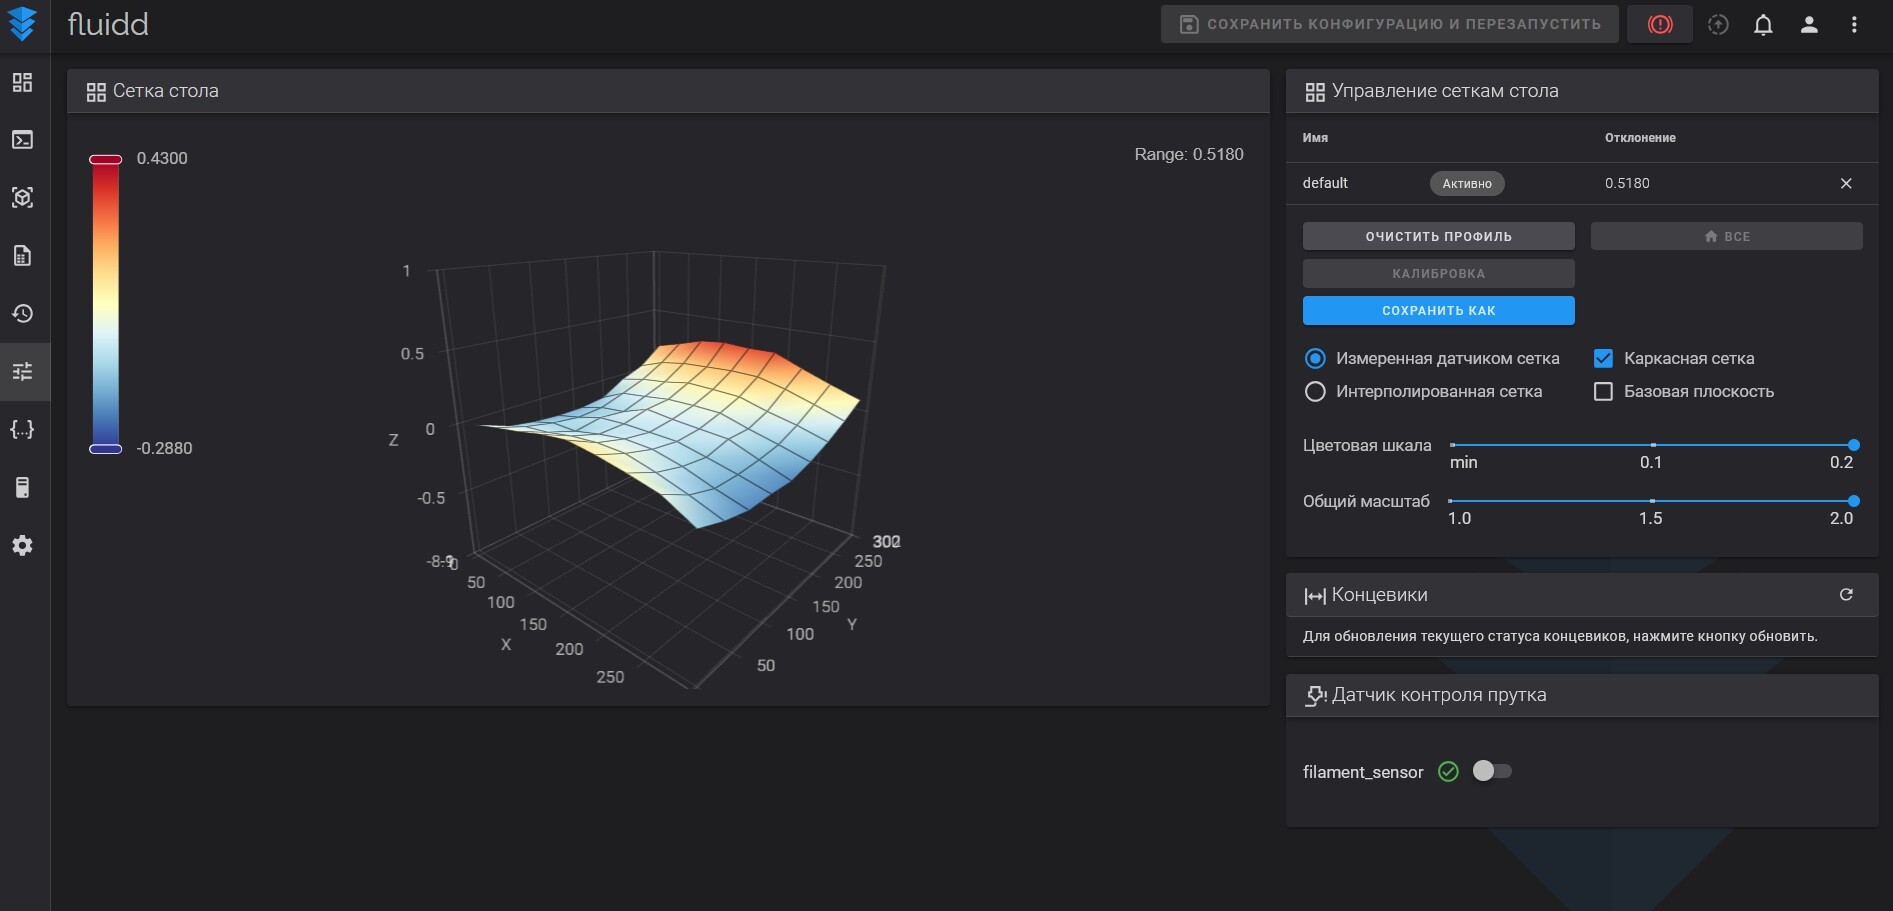Viewport: 1893px width, 911px height.
Task: Select the Интерполированная сетка radio option
Action: click(x=1315, y=392)
